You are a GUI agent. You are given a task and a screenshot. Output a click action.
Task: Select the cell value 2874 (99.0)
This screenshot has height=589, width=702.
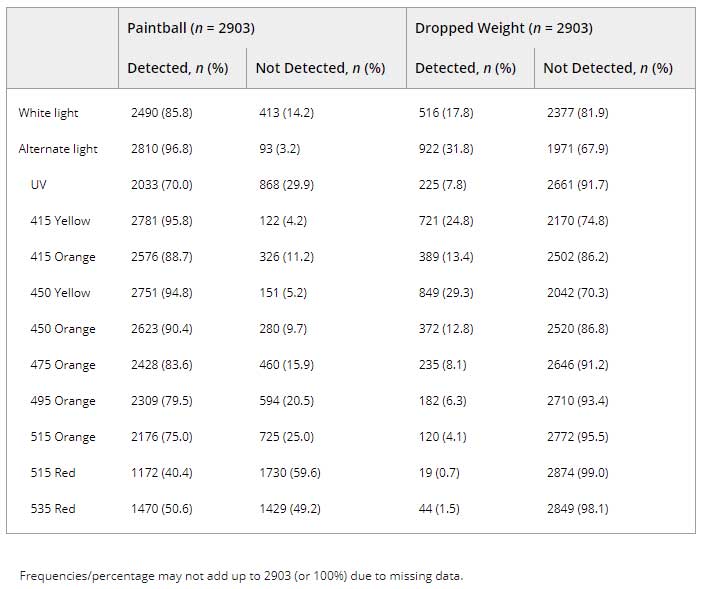[x=578, y=473]
